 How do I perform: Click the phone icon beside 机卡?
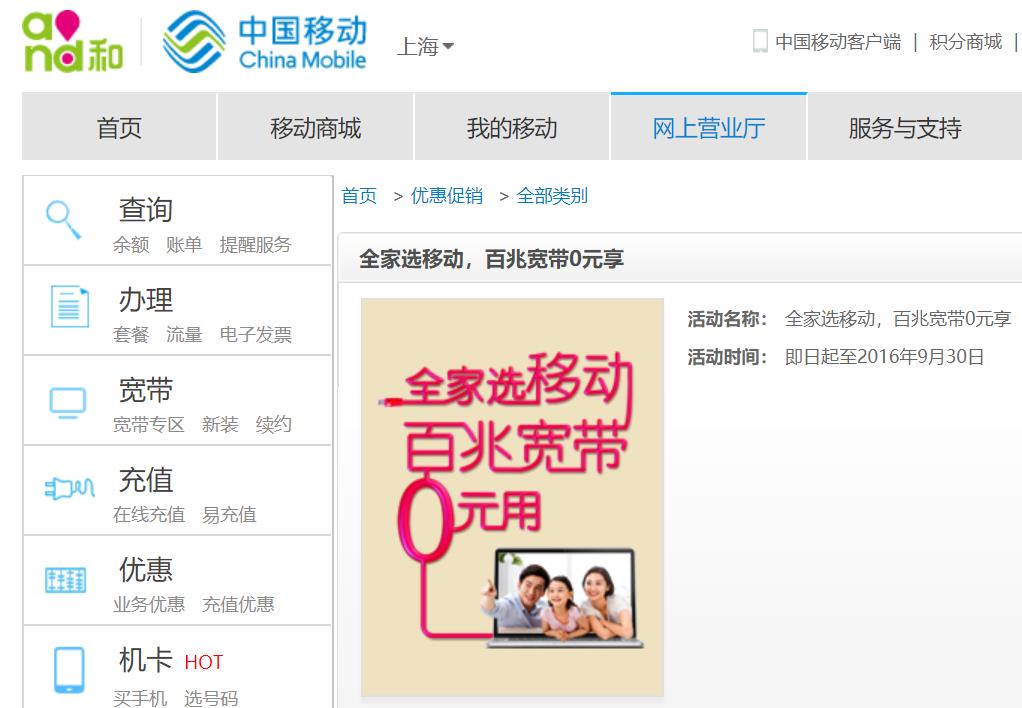coord(69,670)
